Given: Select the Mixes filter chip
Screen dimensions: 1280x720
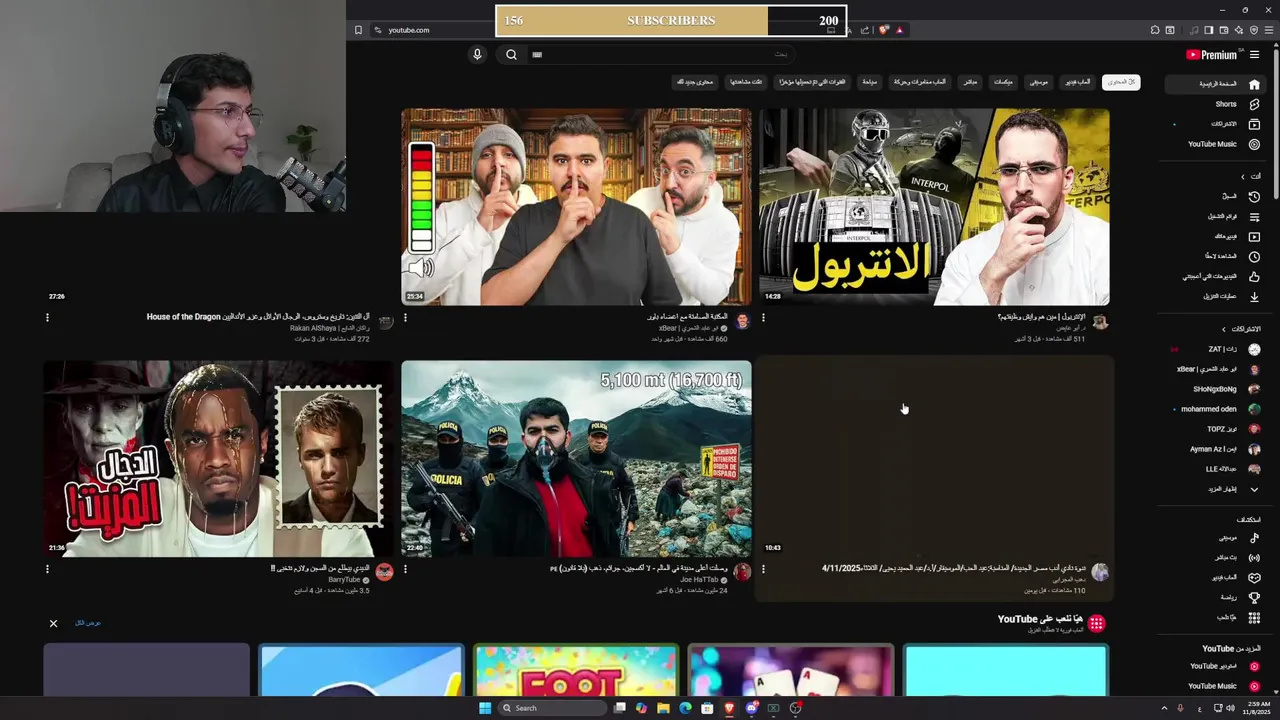Looking at the screenshot, I should tap(1003, 82).
